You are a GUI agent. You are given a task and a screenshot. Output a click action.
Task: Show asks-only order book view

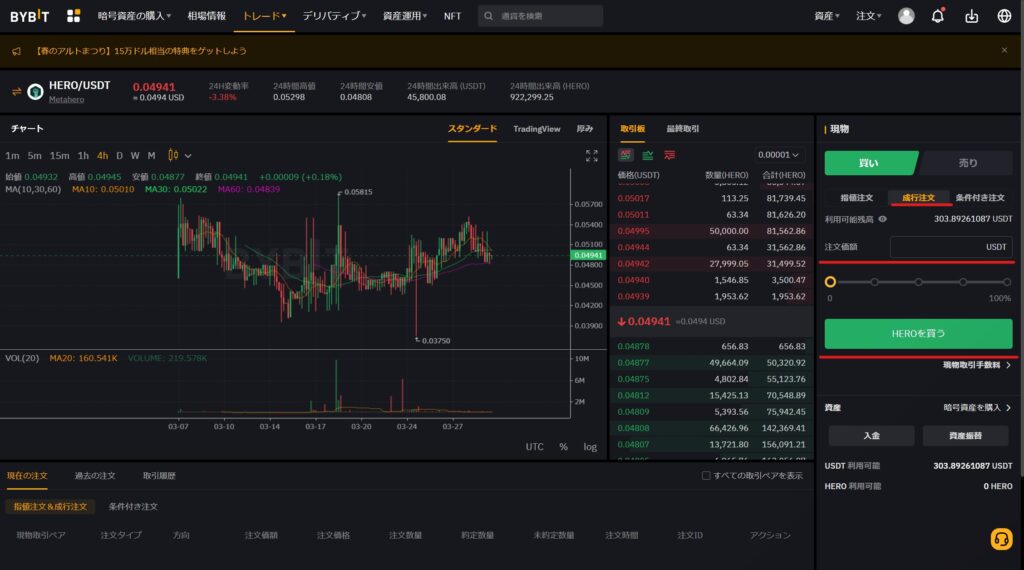(x=669, y=155)
